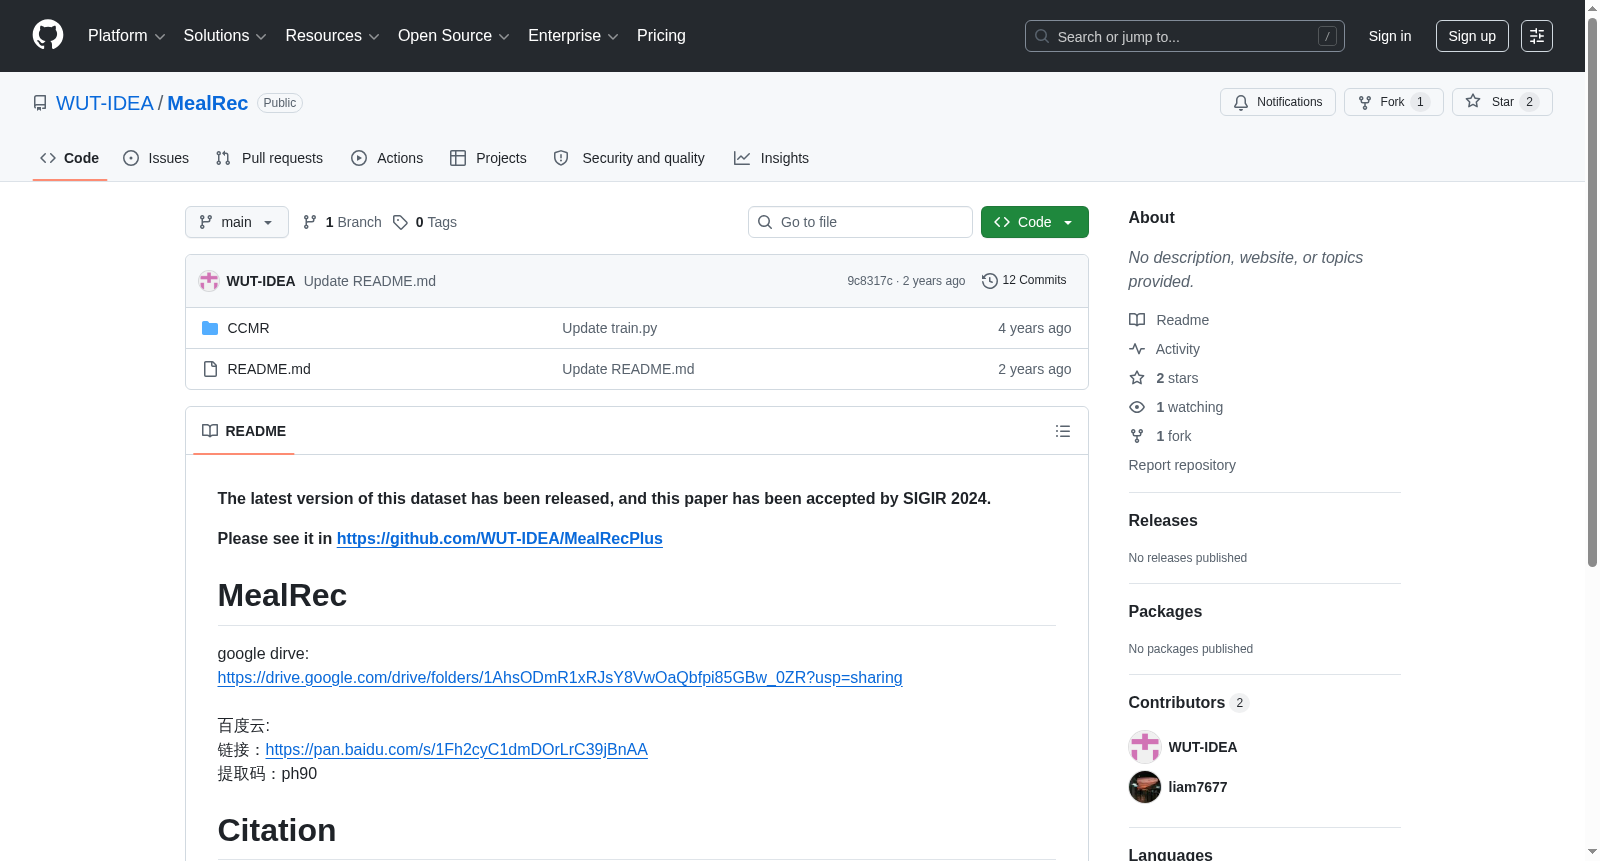Switch to the Code tab
Viewport: 1600px width, 861px height.
pos(70,158)
